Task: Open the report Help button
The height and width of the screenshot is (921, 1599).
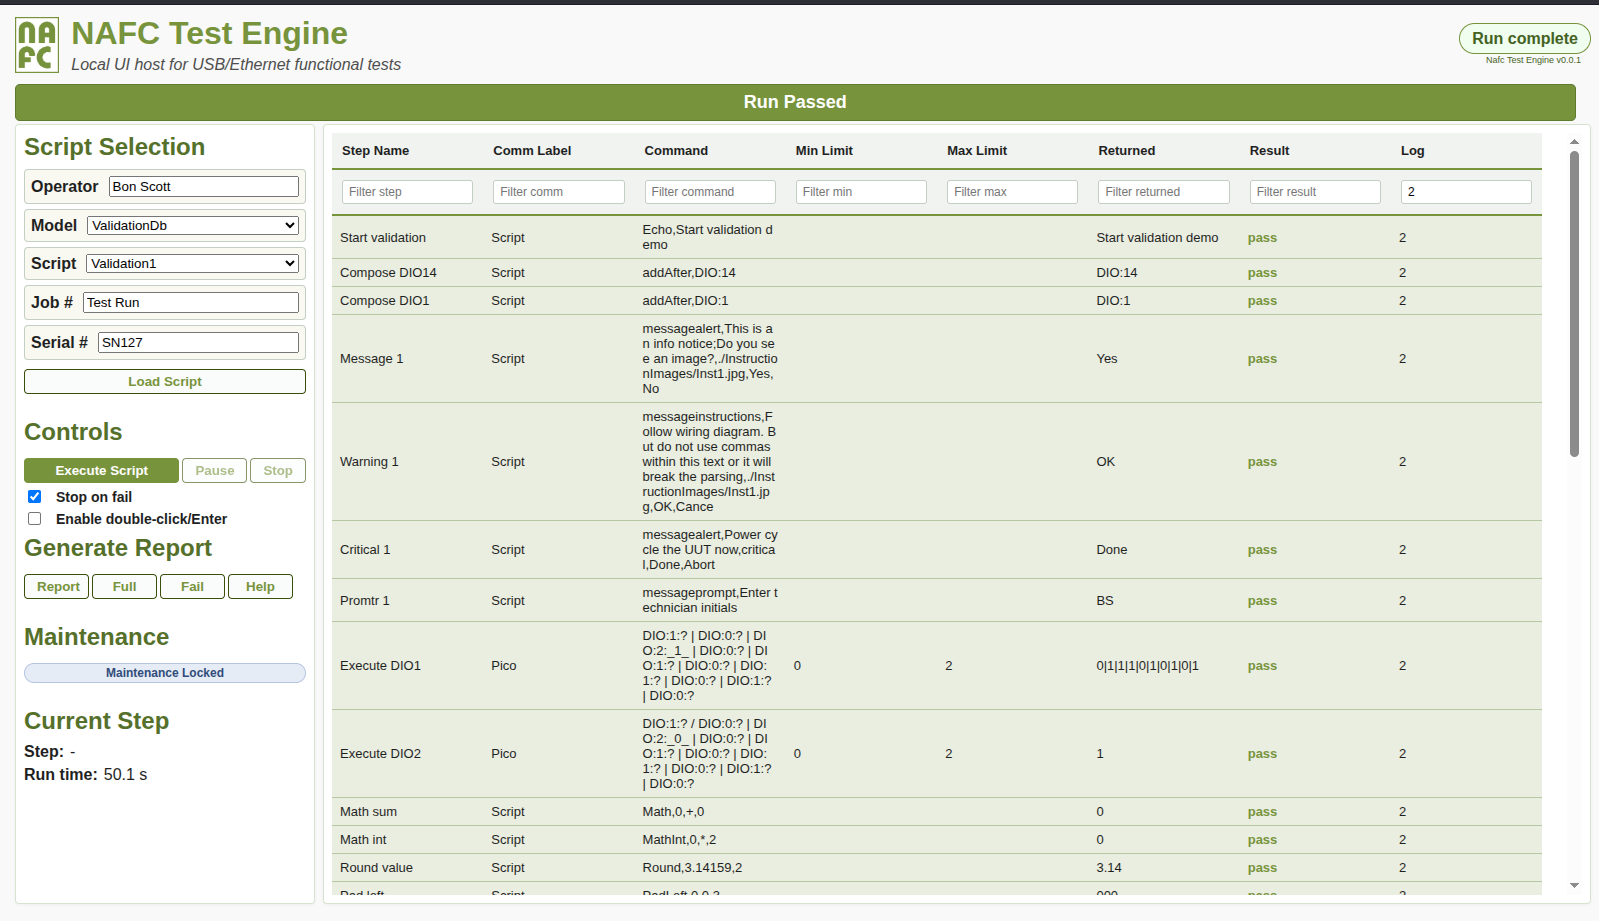Action: (260, 587)
